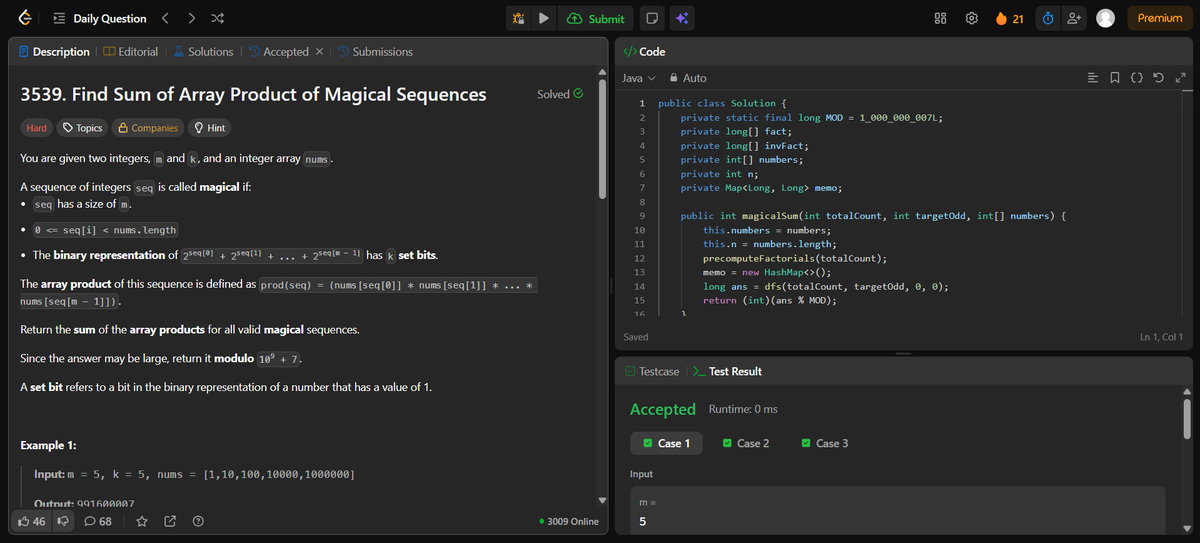Share the problem with external link icon
The image size is (1200, 543).
170,521
